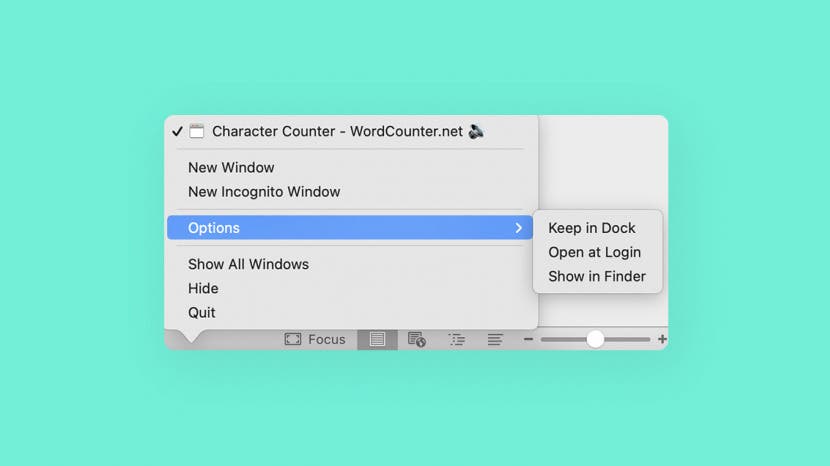
Task: Toggle checkmark next to Character Counter window
Action: point(177,131)
